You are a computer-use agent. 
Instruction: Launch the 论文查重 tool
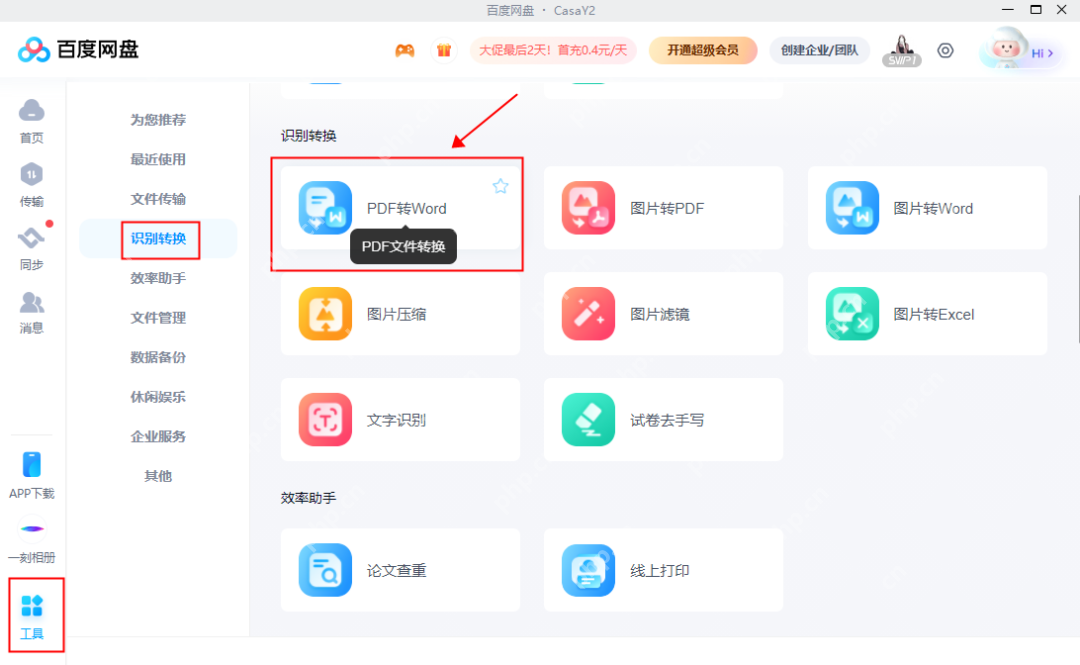(400, 570)
